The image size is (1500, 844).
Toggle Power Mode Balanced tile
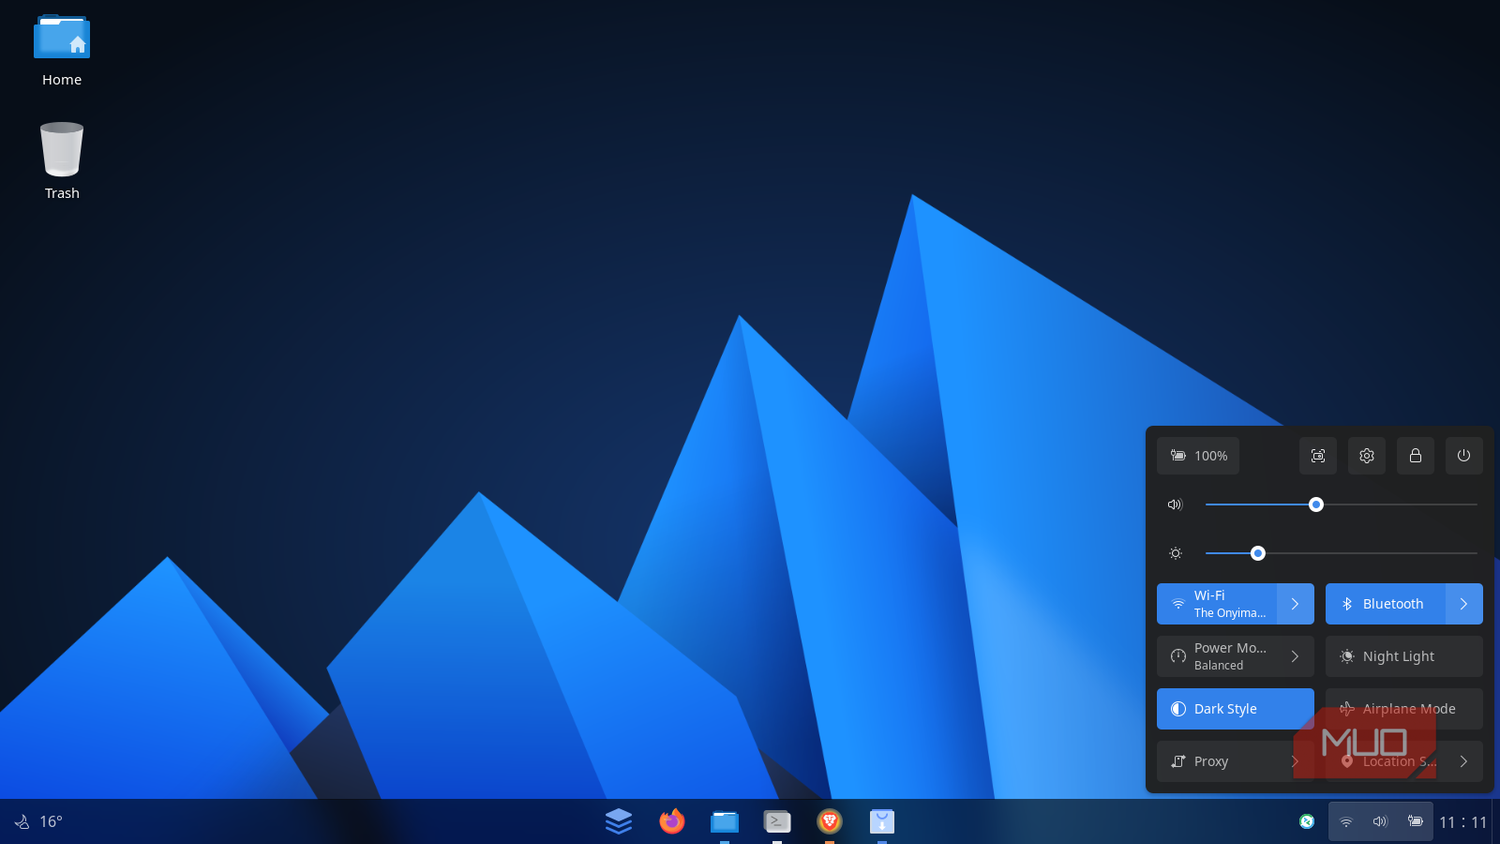pos(1217,656)
